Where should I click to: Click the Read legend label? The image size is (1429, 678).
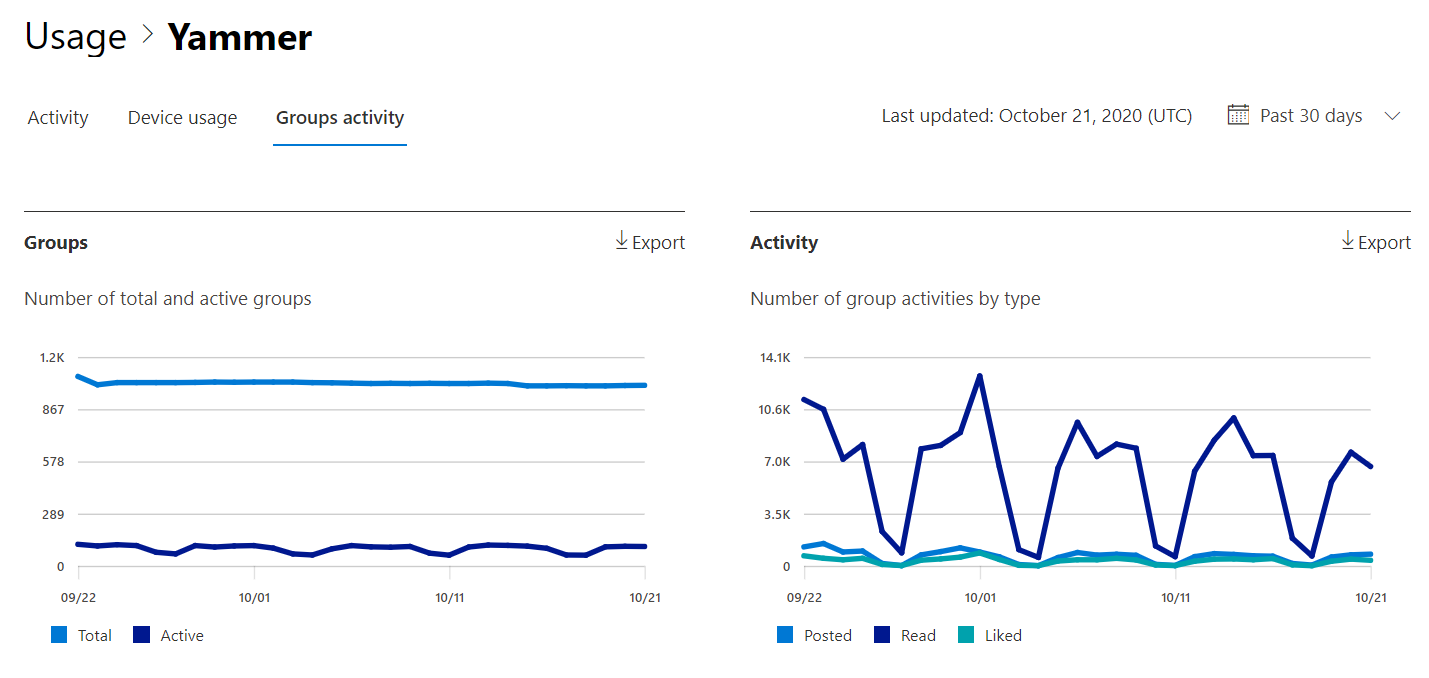tap(918, 635)
